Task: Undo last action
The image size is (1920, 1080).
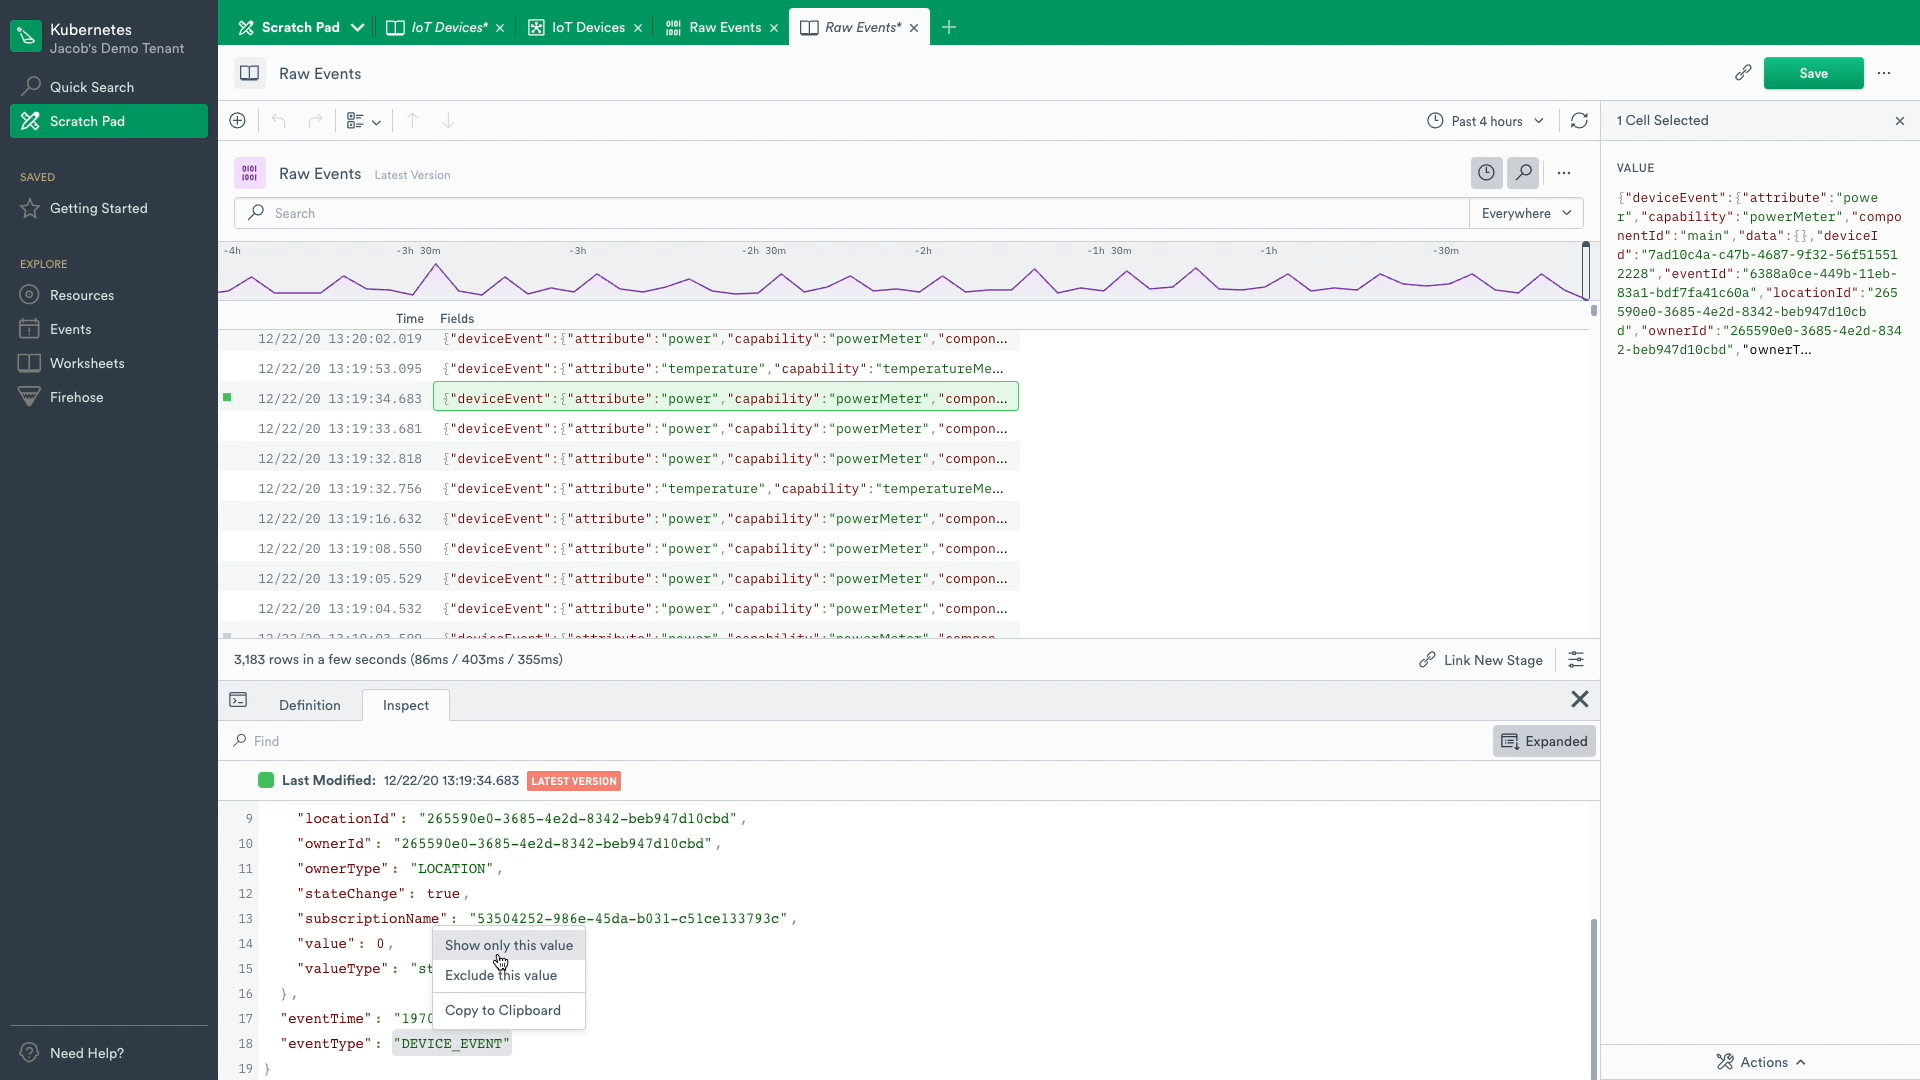Action: coord(279,121)
